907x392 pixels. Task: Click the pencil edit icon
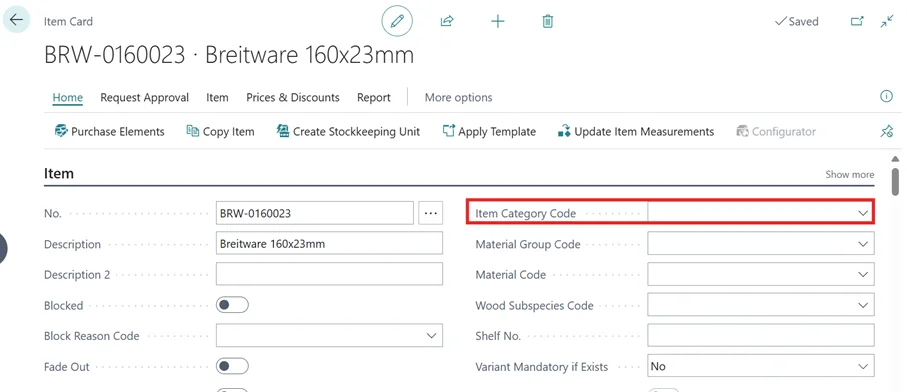(x=397, y=21)
